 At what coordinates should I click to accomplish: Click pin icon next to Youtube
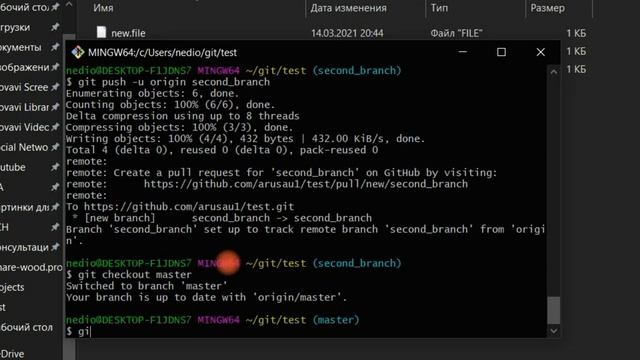[55, 167]
